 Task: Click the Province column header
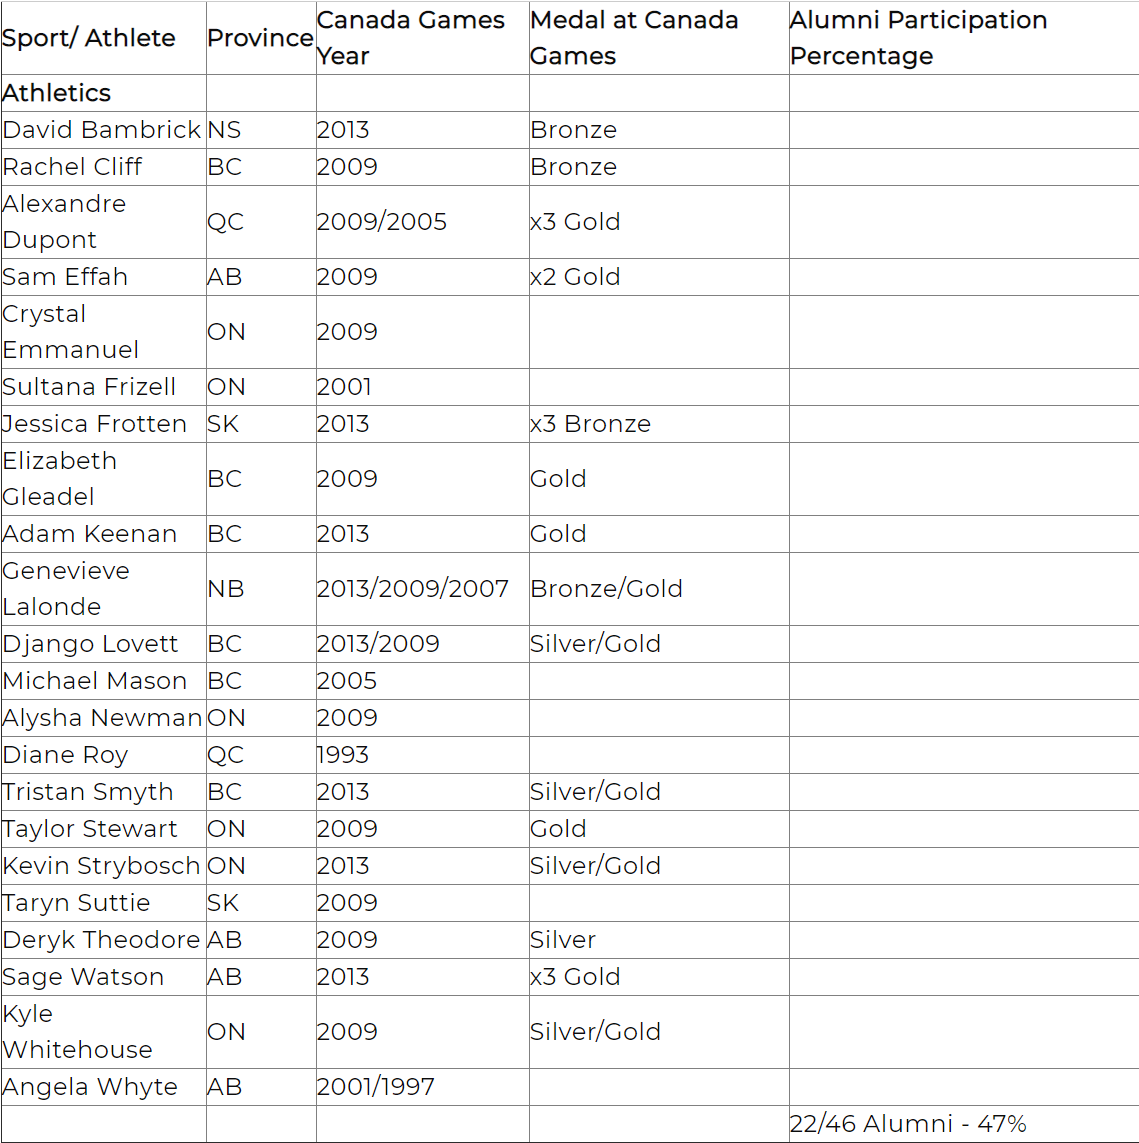point(260,38)
